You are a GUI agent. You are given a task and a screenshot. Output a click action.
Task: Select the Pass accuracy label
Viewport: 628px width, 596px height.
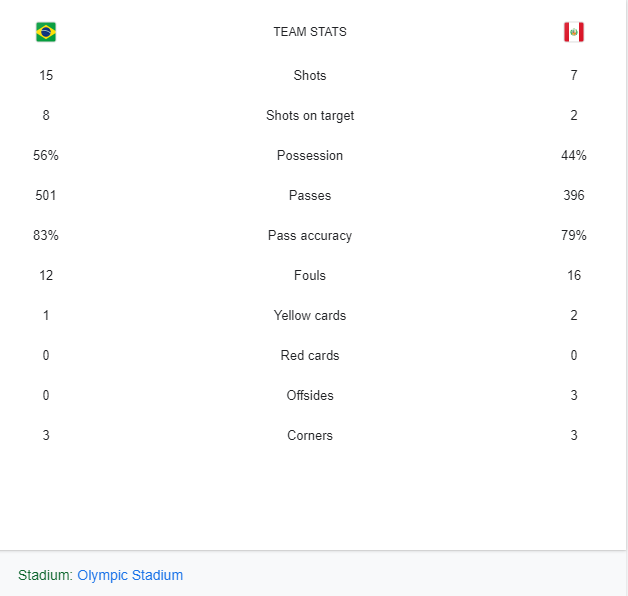coord(310,236)
